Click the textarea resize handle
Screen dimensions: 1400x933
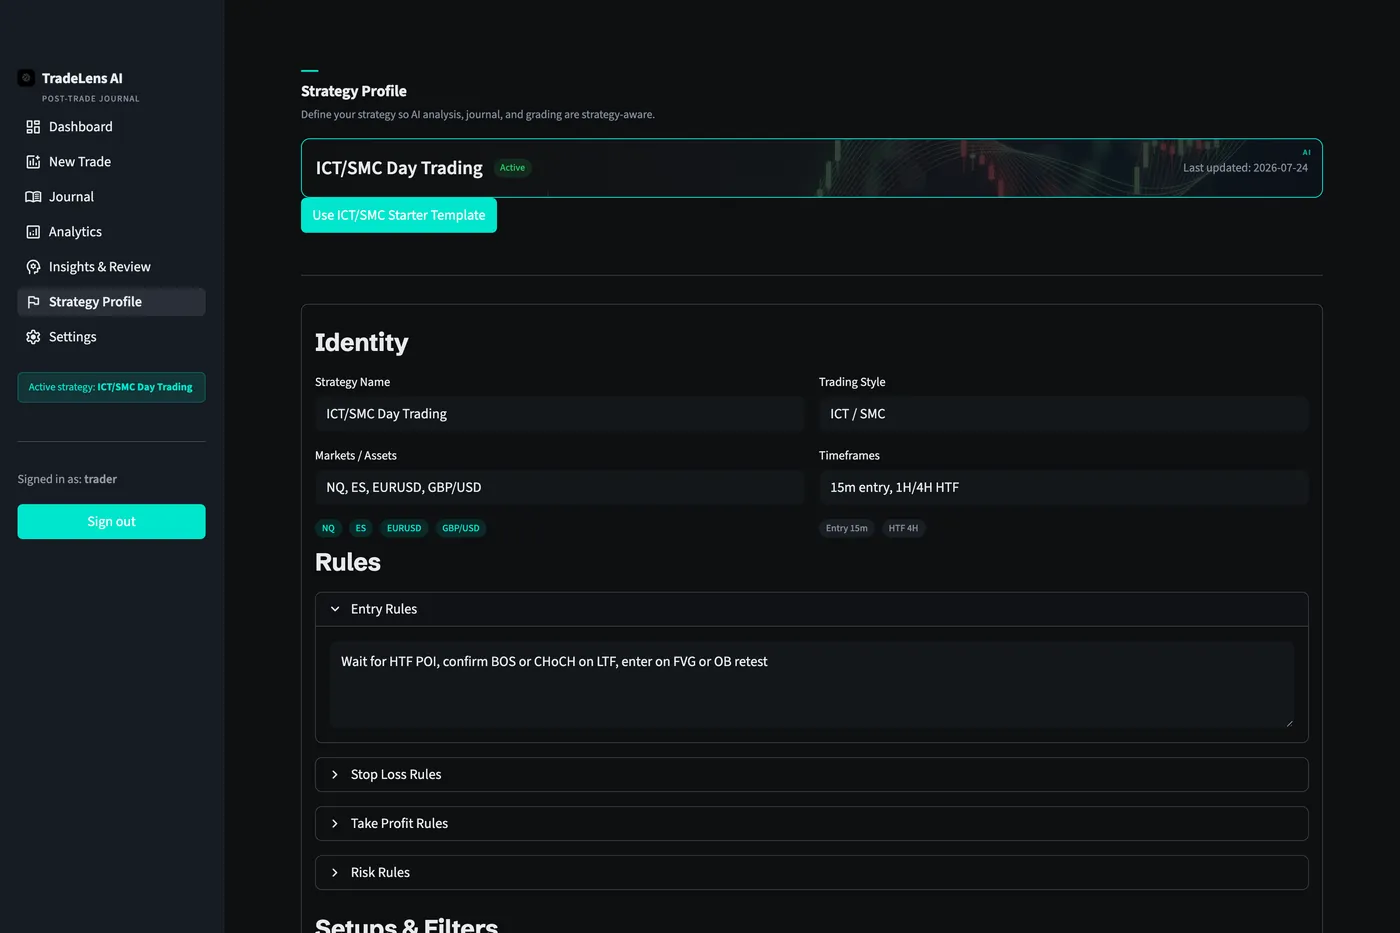coord(1288,722)
